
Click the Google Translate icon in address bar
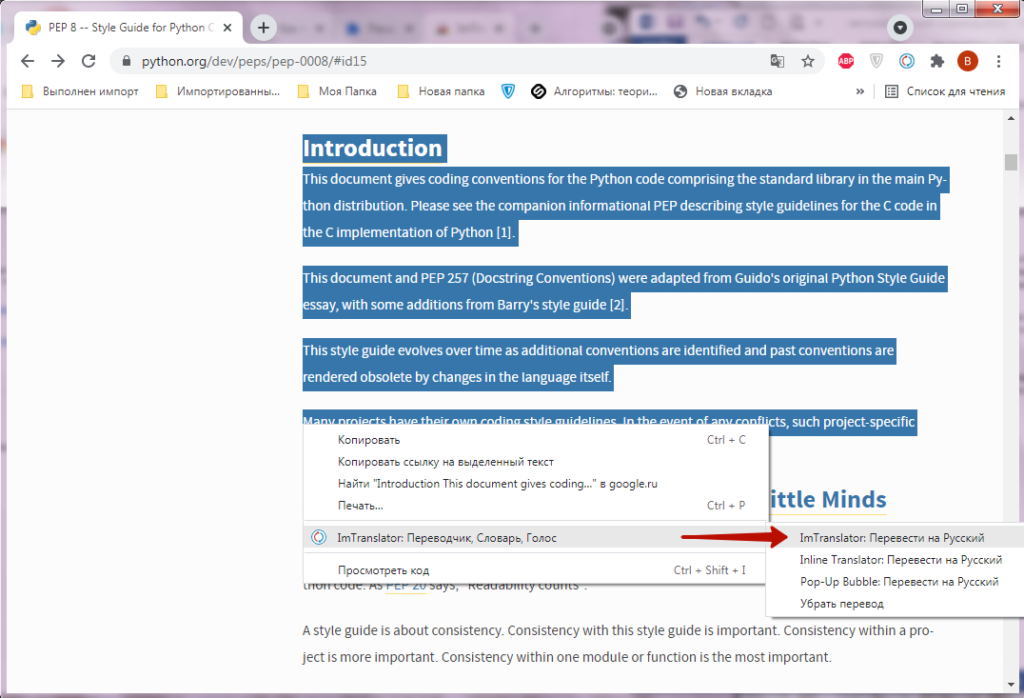(x=777, y=61)
